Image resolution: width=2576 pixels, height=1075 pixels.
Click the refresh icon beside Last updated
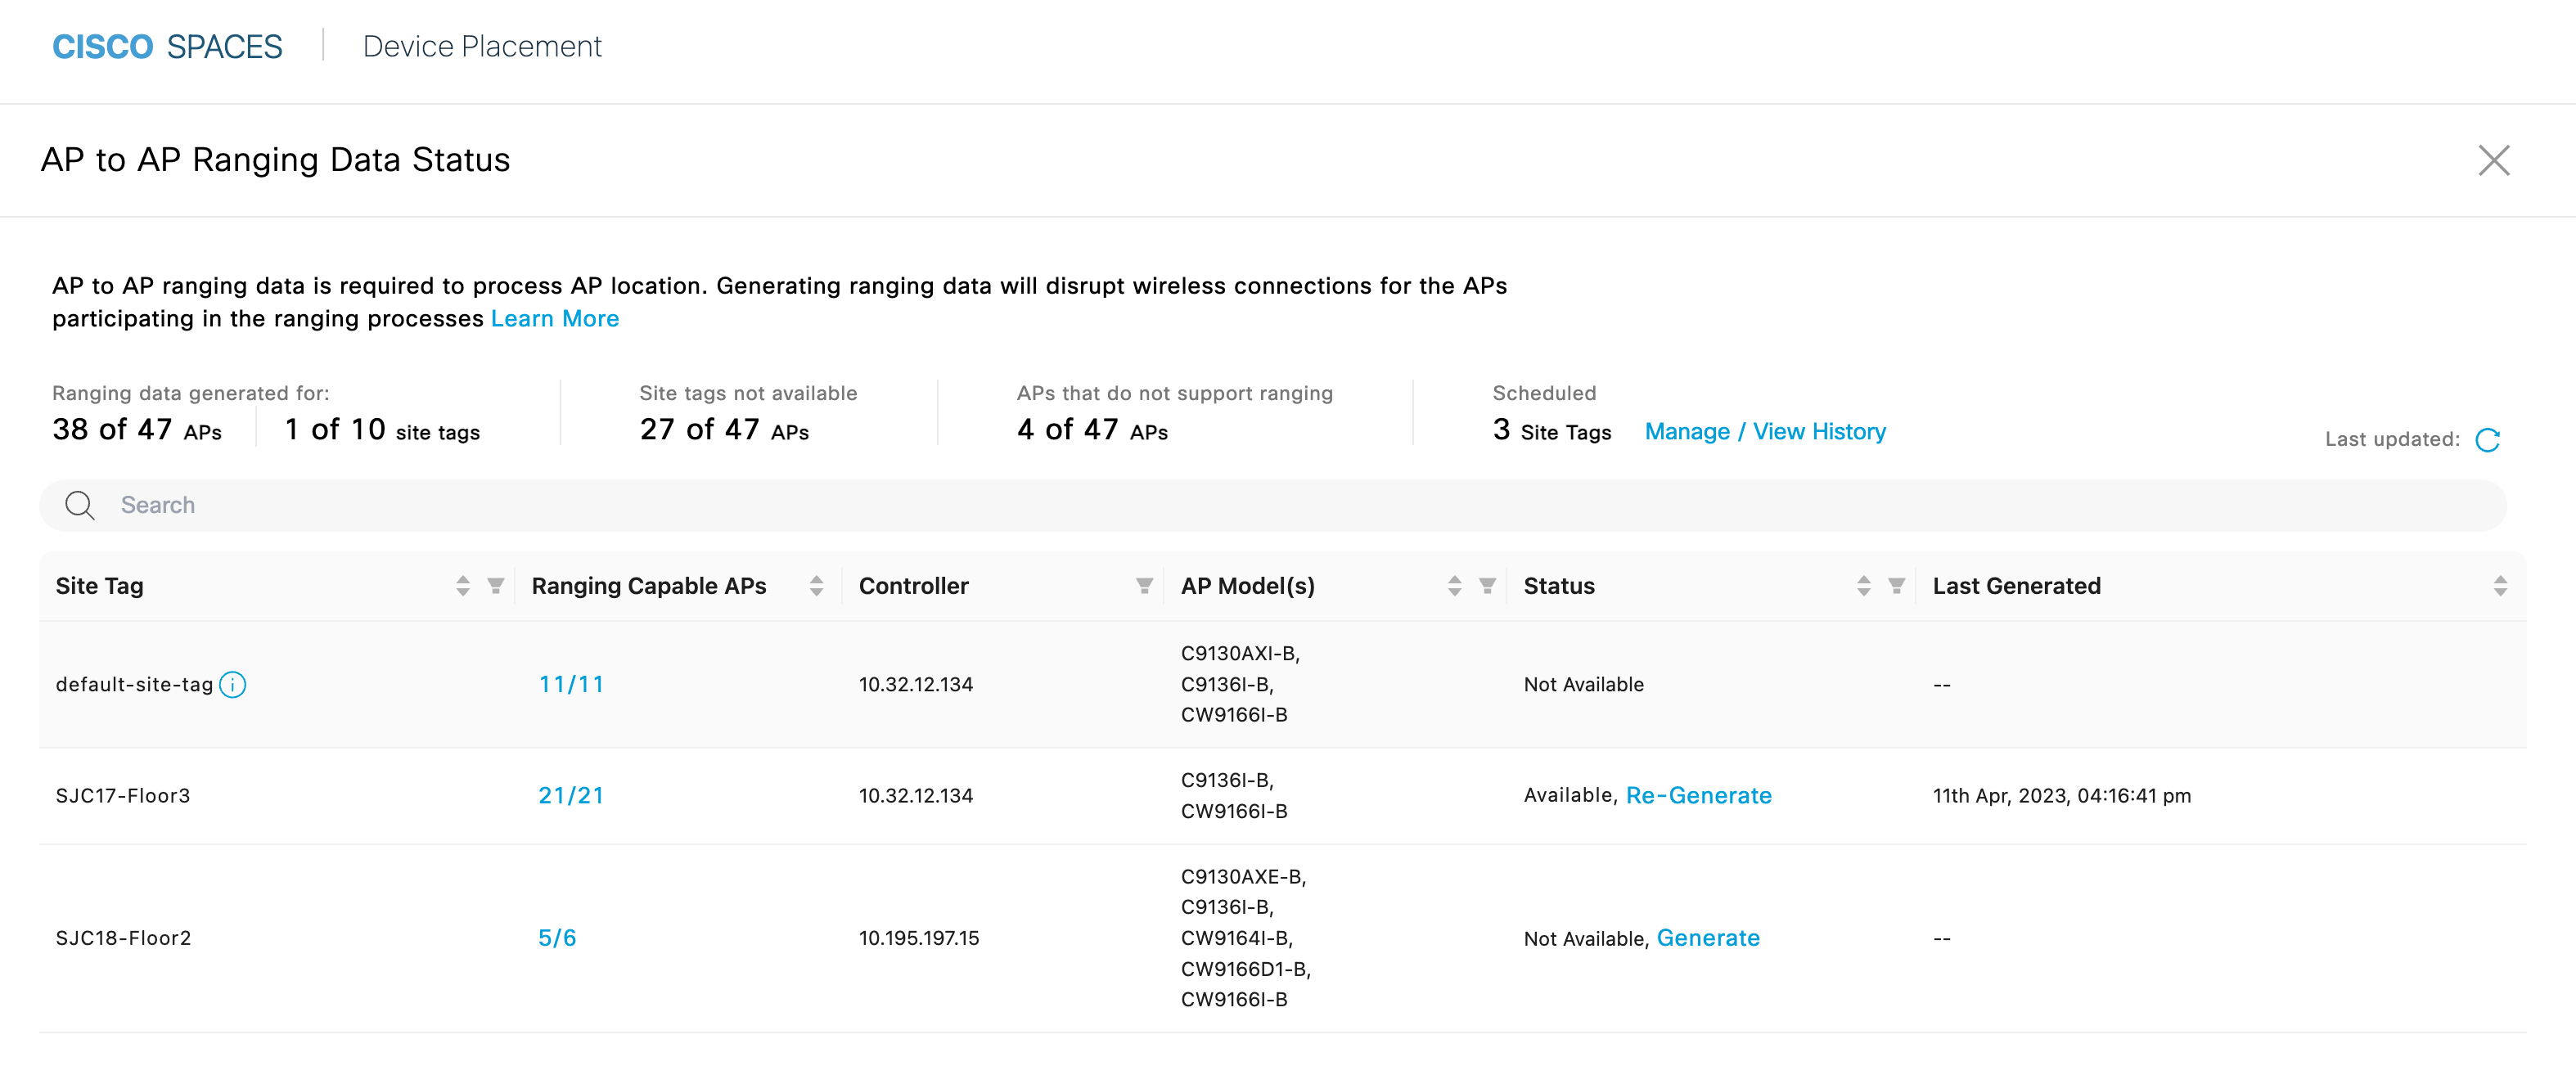[2487, 440]
